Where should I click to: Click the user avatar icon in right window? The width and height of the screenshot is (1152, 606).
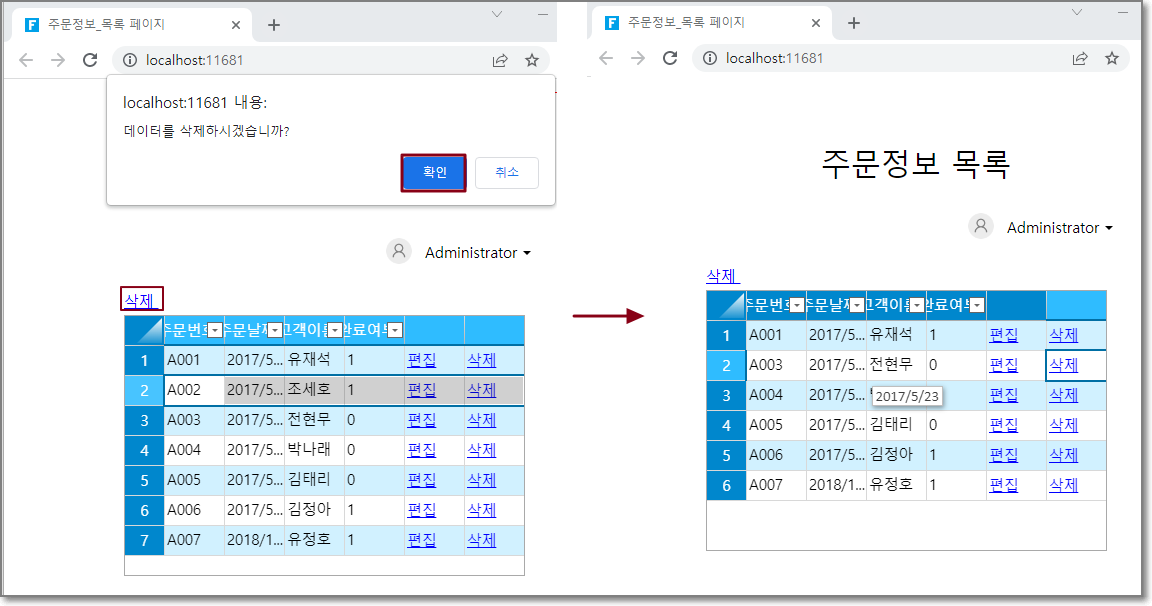coord(980,227)
